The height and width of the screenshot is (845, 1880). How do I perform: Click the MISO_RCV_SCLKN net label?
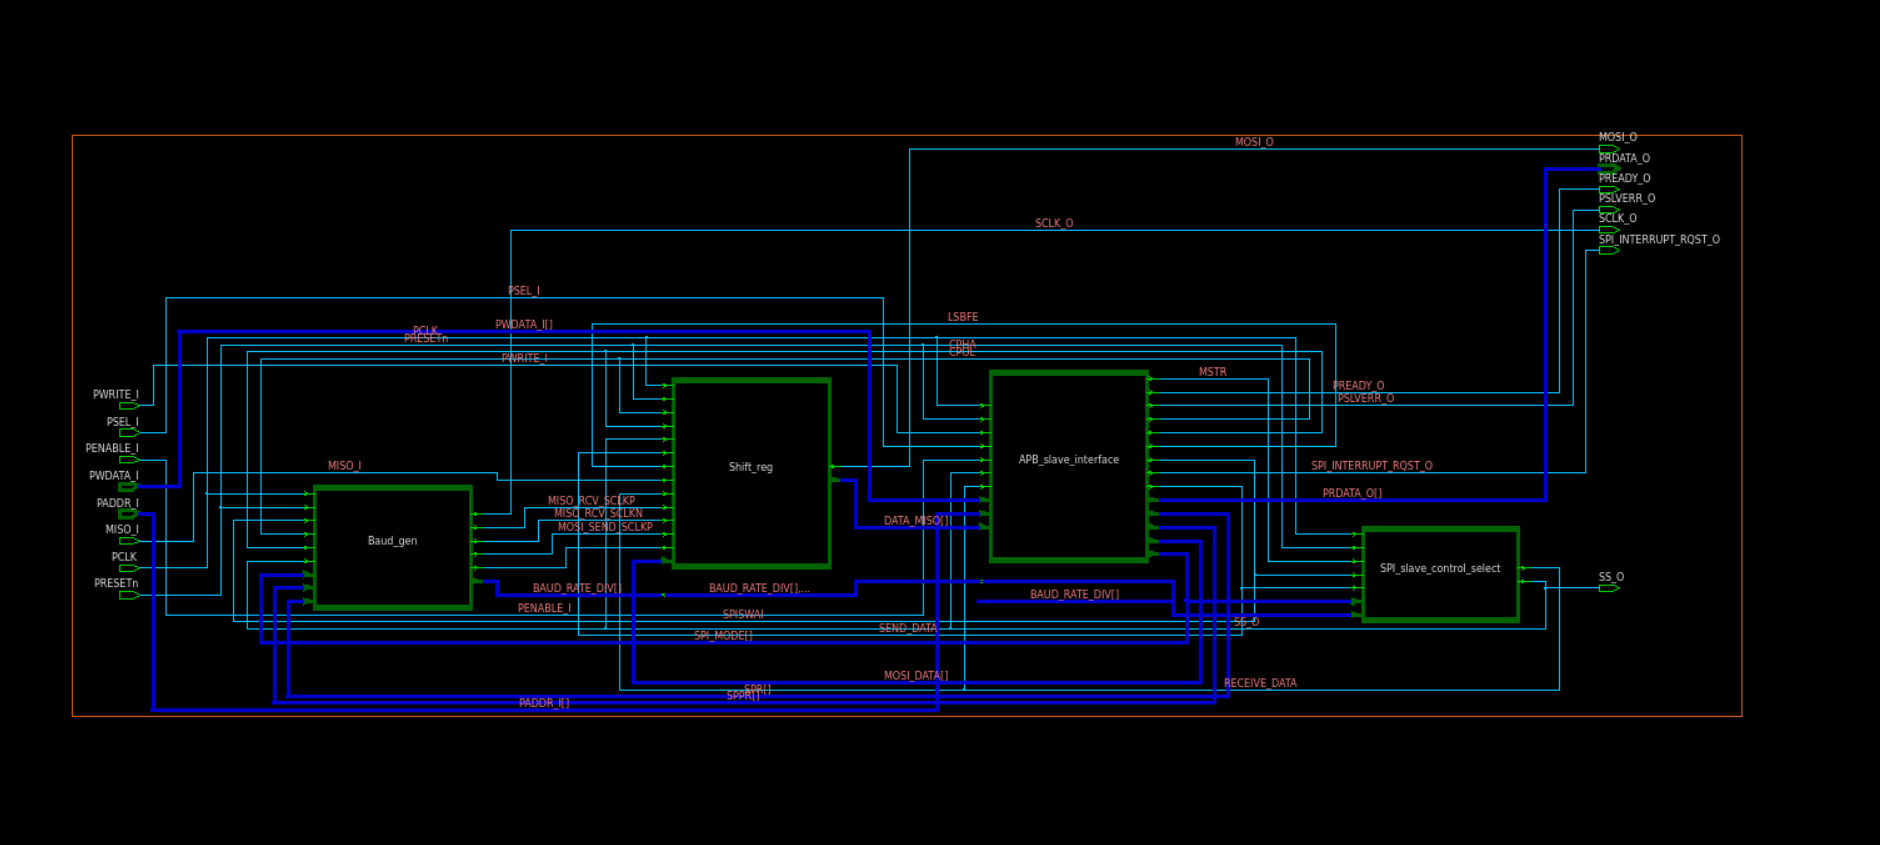coord(598,513)
